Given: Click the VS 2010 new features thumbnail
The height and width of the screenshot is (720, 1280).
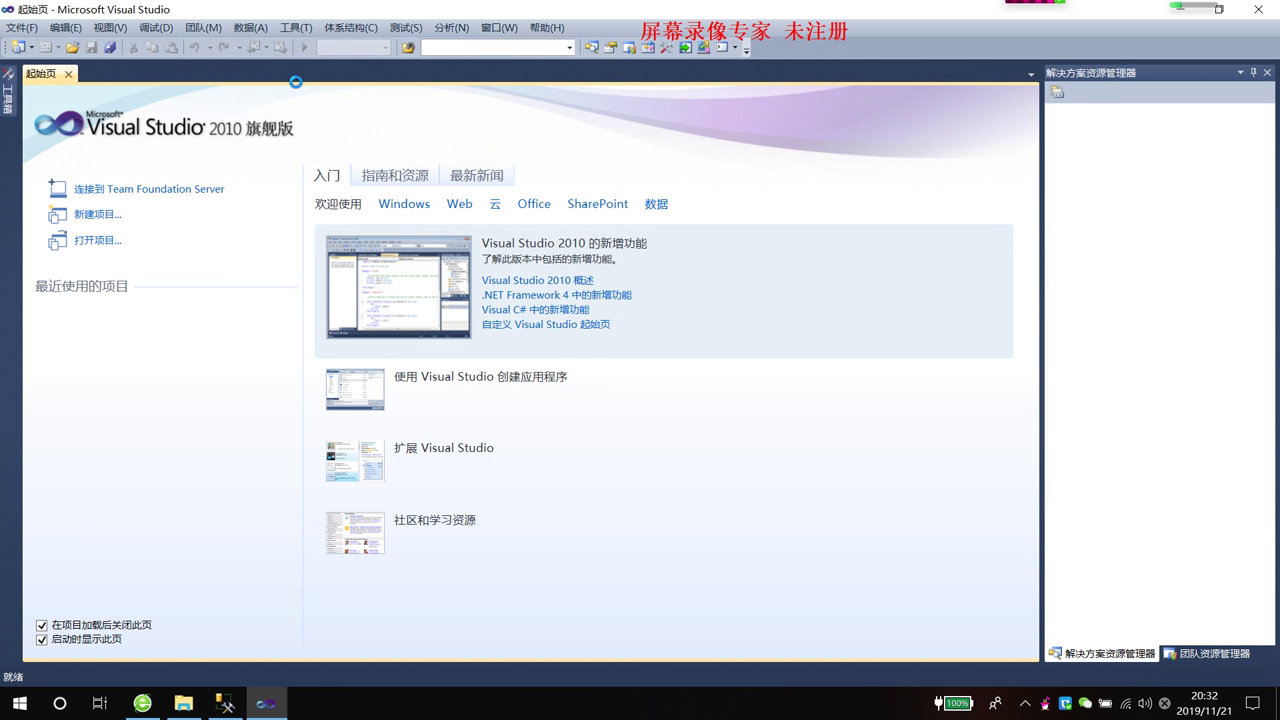Looking at the screenshot, I should click(399, 287).
